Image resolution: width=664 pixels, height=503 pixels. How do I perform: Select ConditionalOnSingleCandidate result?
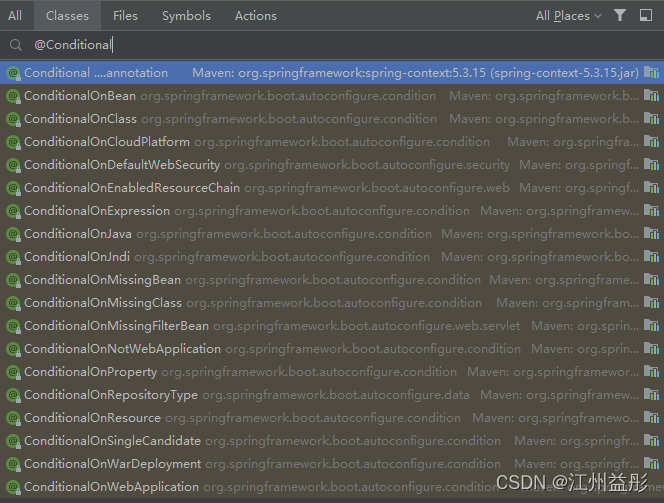click(332, 441)
